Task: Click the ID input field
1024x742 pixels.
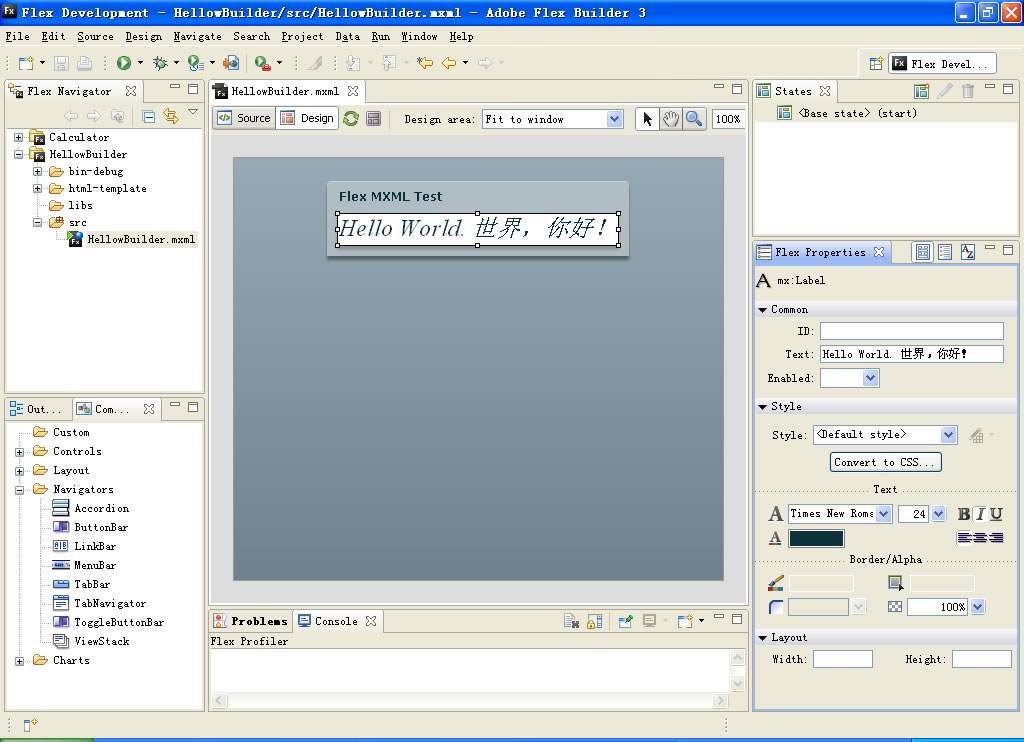Action: coord(912,331)
